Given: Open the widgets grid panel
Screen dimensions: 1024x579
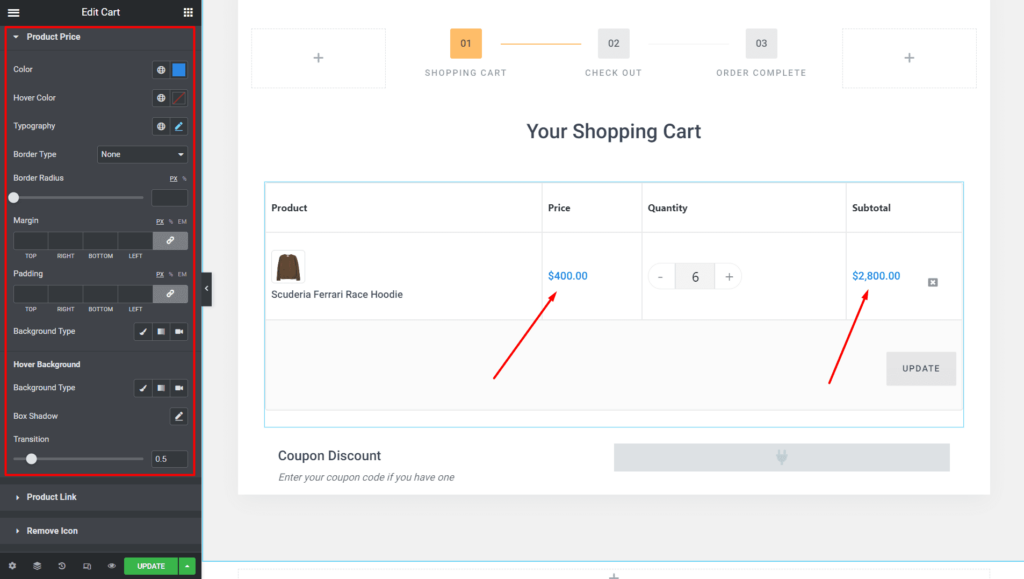Looking at the screenshot, I should click(188, 12).
